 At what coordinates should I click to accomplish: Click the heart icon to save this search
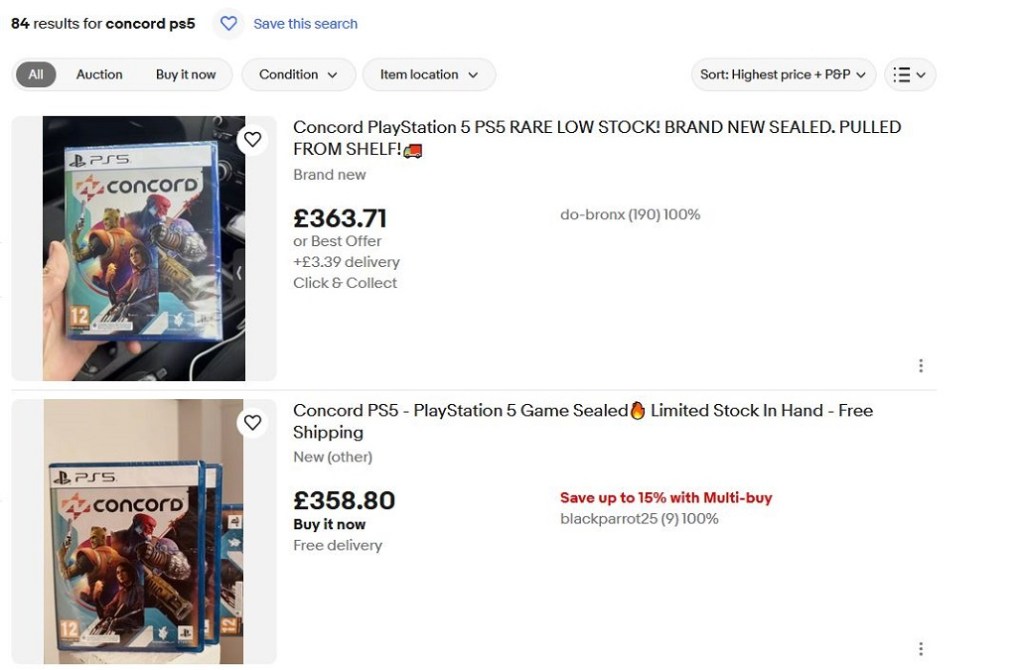tap(228, 23)
